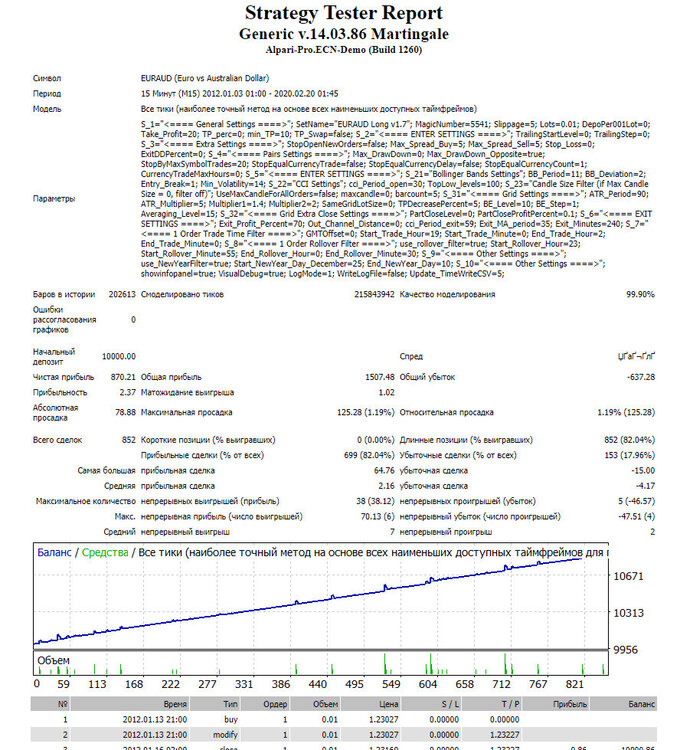680x750 pixels.
Task: Select initial deposit '10000.00'
Action: point(119,356)
